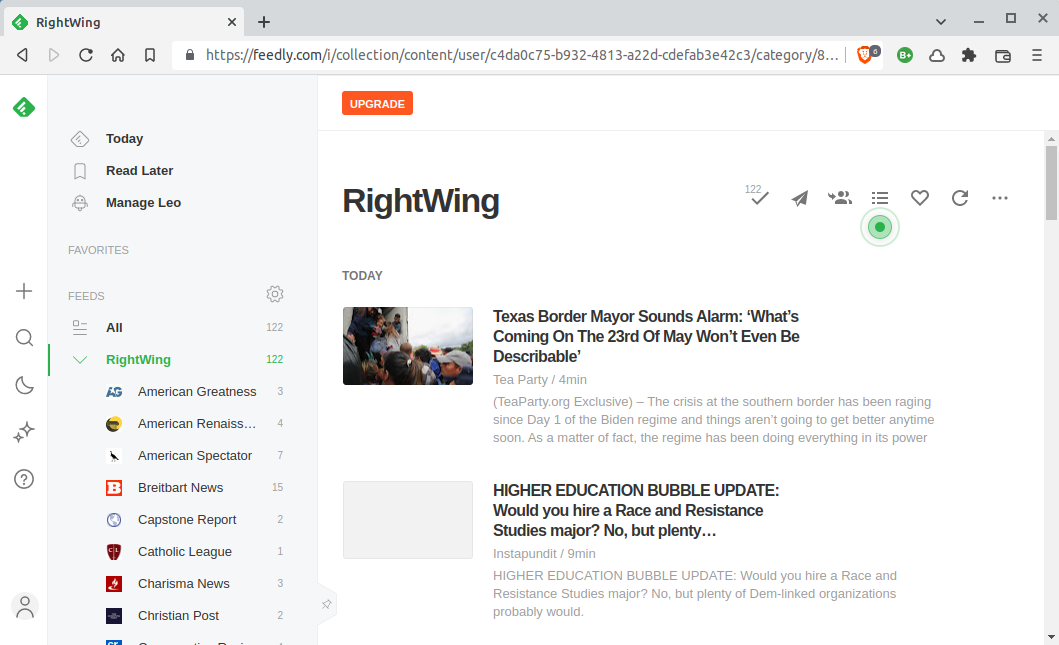Open the American Spectator feed
Image resolution: width=1059 pixels, height=645 pixels.
pyautogui.click(x=195, y=456)
